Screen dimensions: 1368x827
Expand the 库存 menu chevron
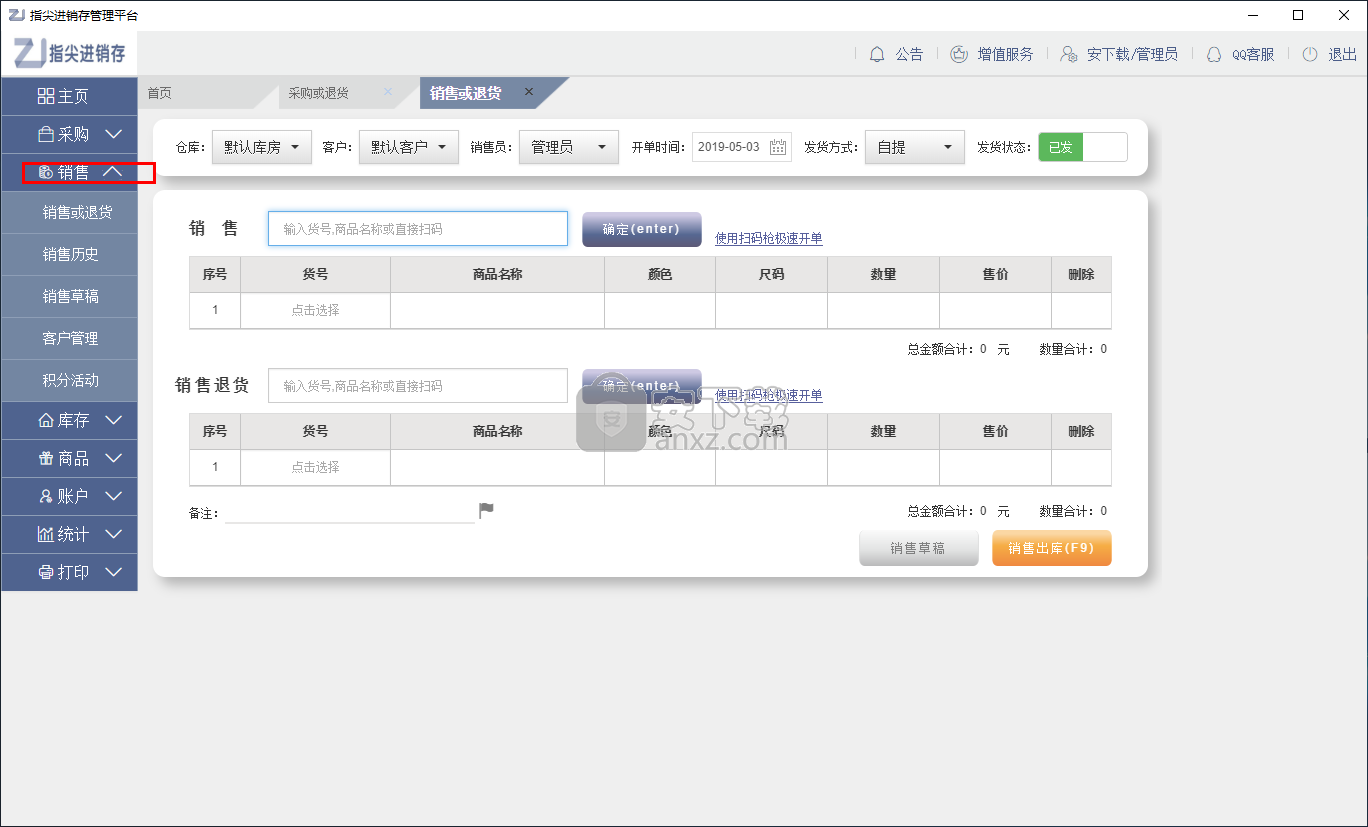[x=113, y=420]
